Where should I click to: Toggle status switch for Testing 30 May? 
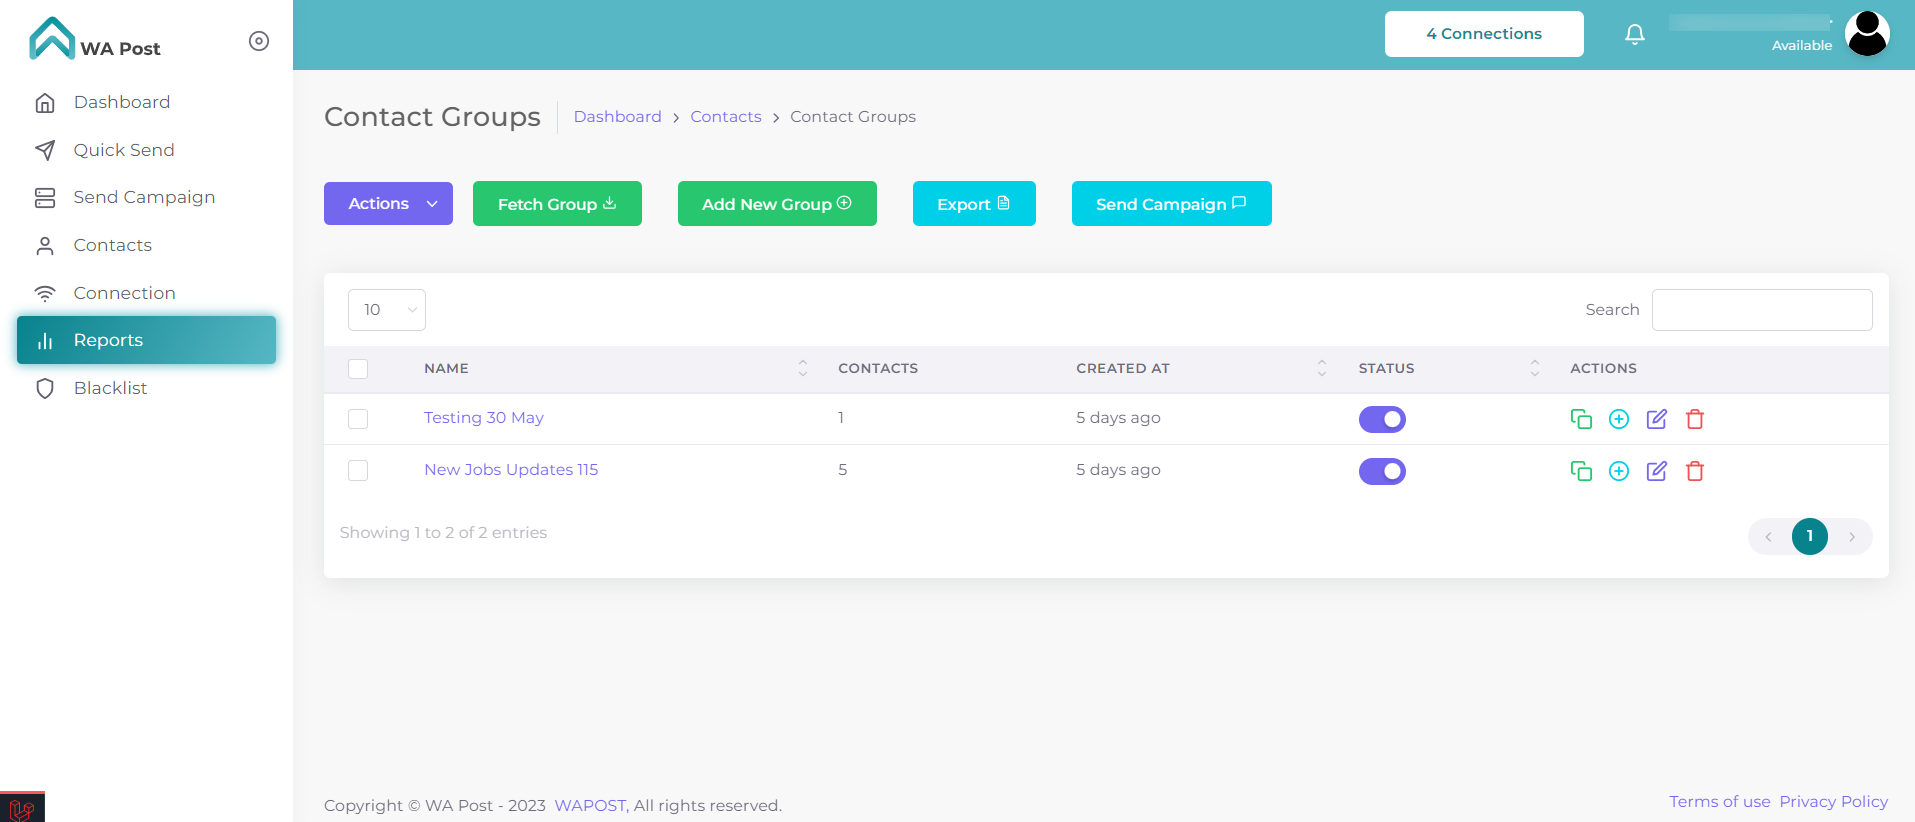click(1381, 419)
